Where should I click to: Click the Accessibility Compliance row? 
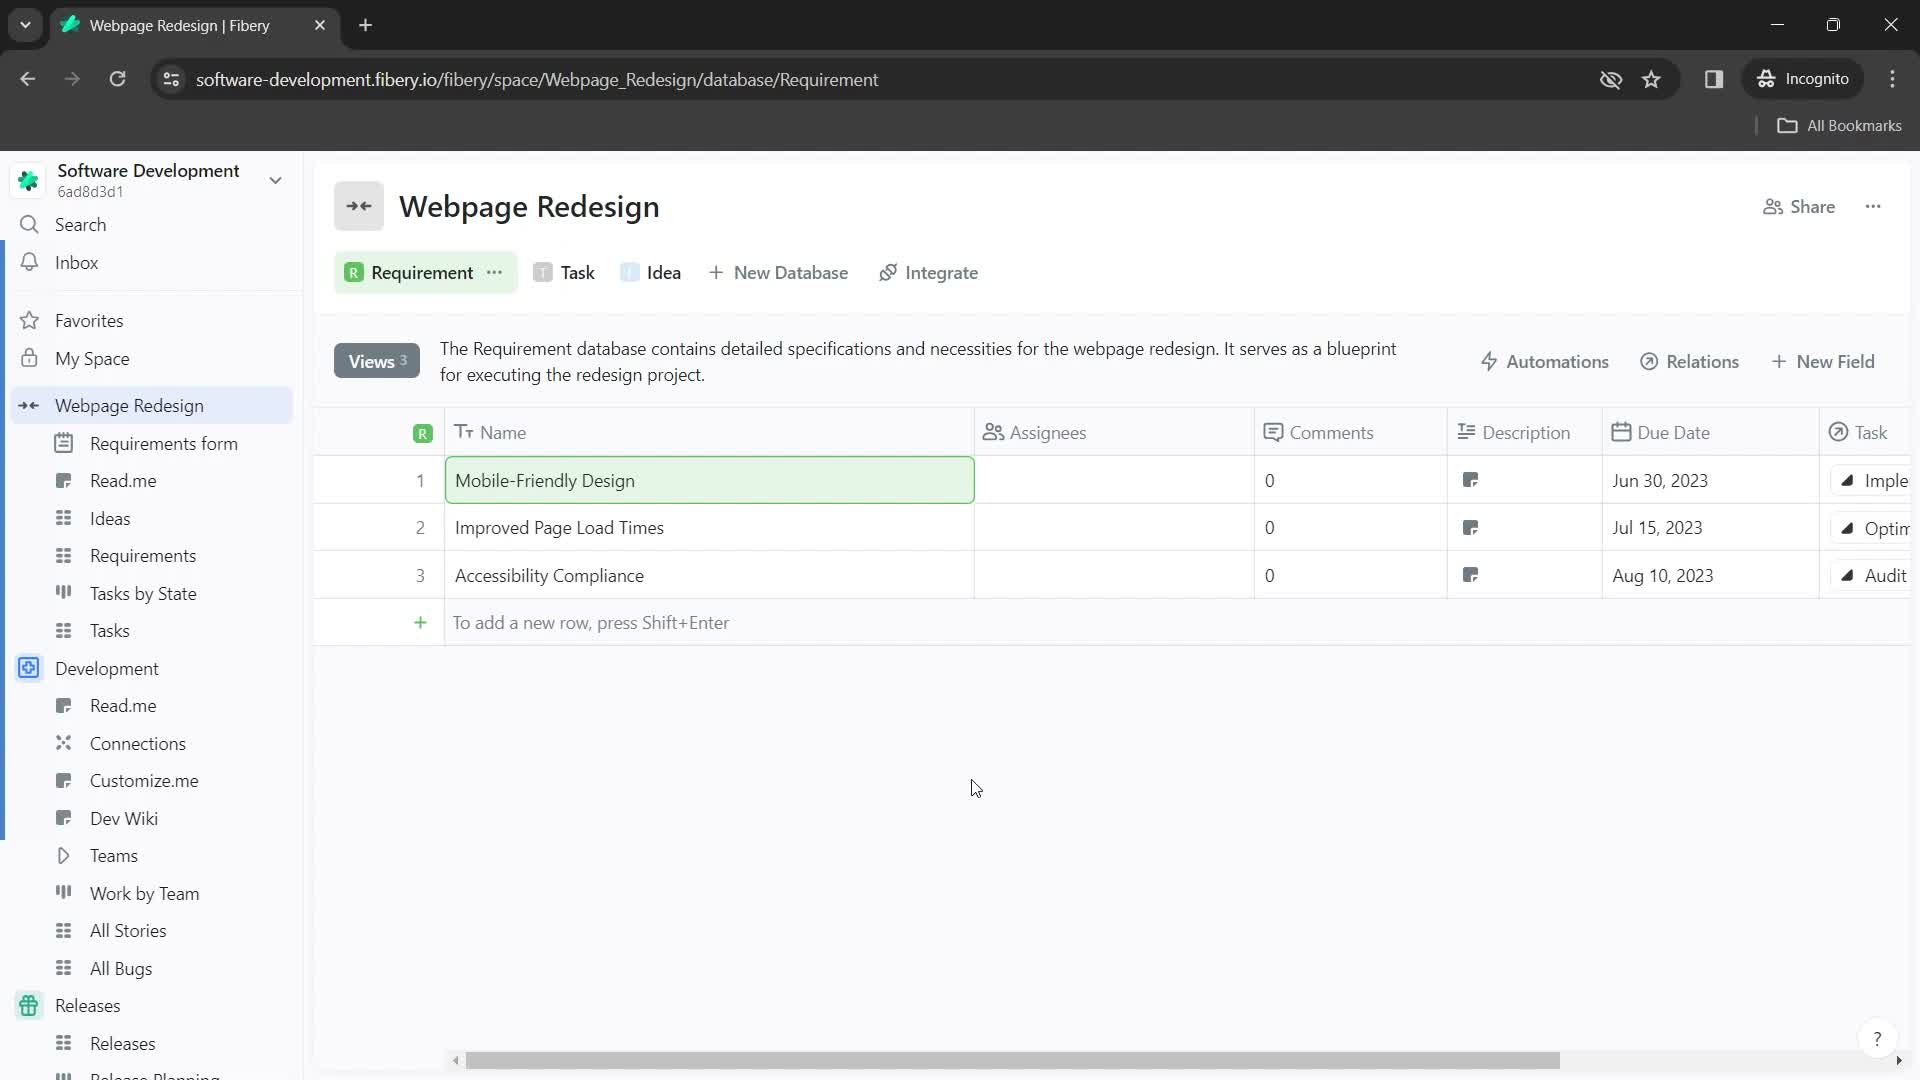coord(551,575)
